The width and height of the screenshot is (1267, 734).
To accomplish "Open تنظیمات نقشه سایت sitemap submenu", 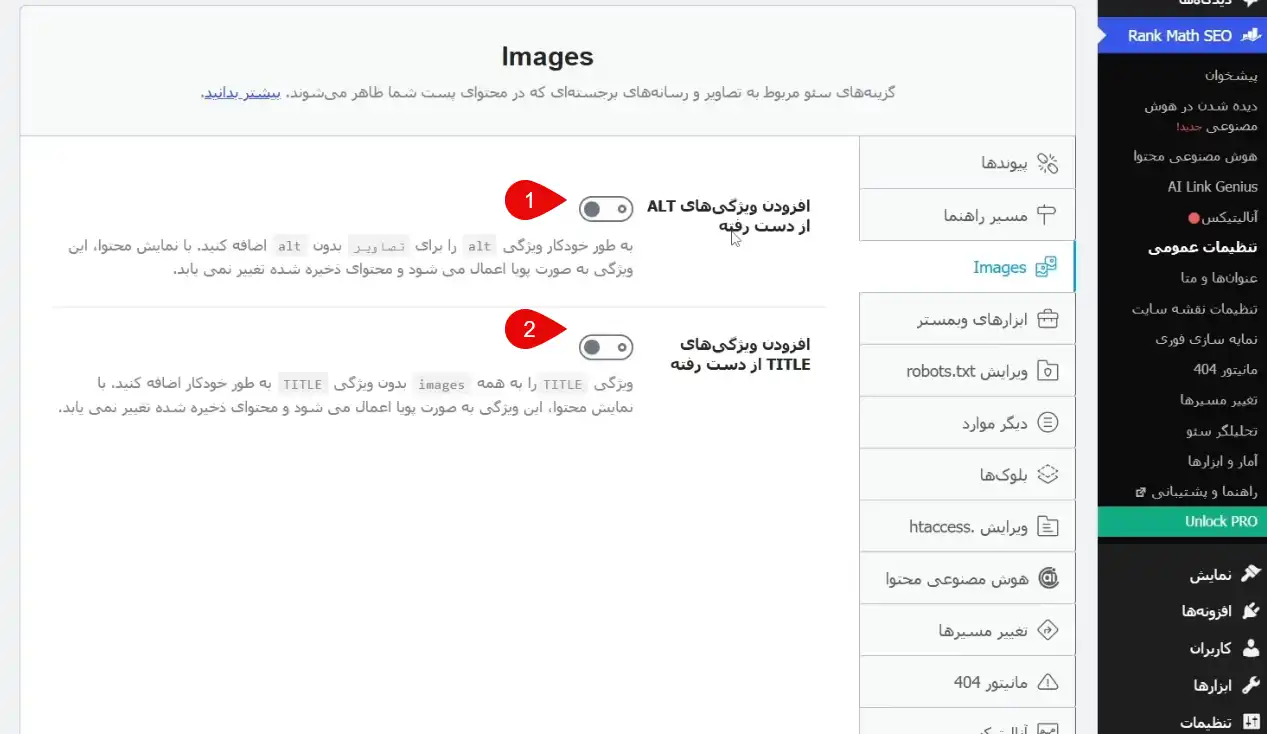I will pos(1195,309).
